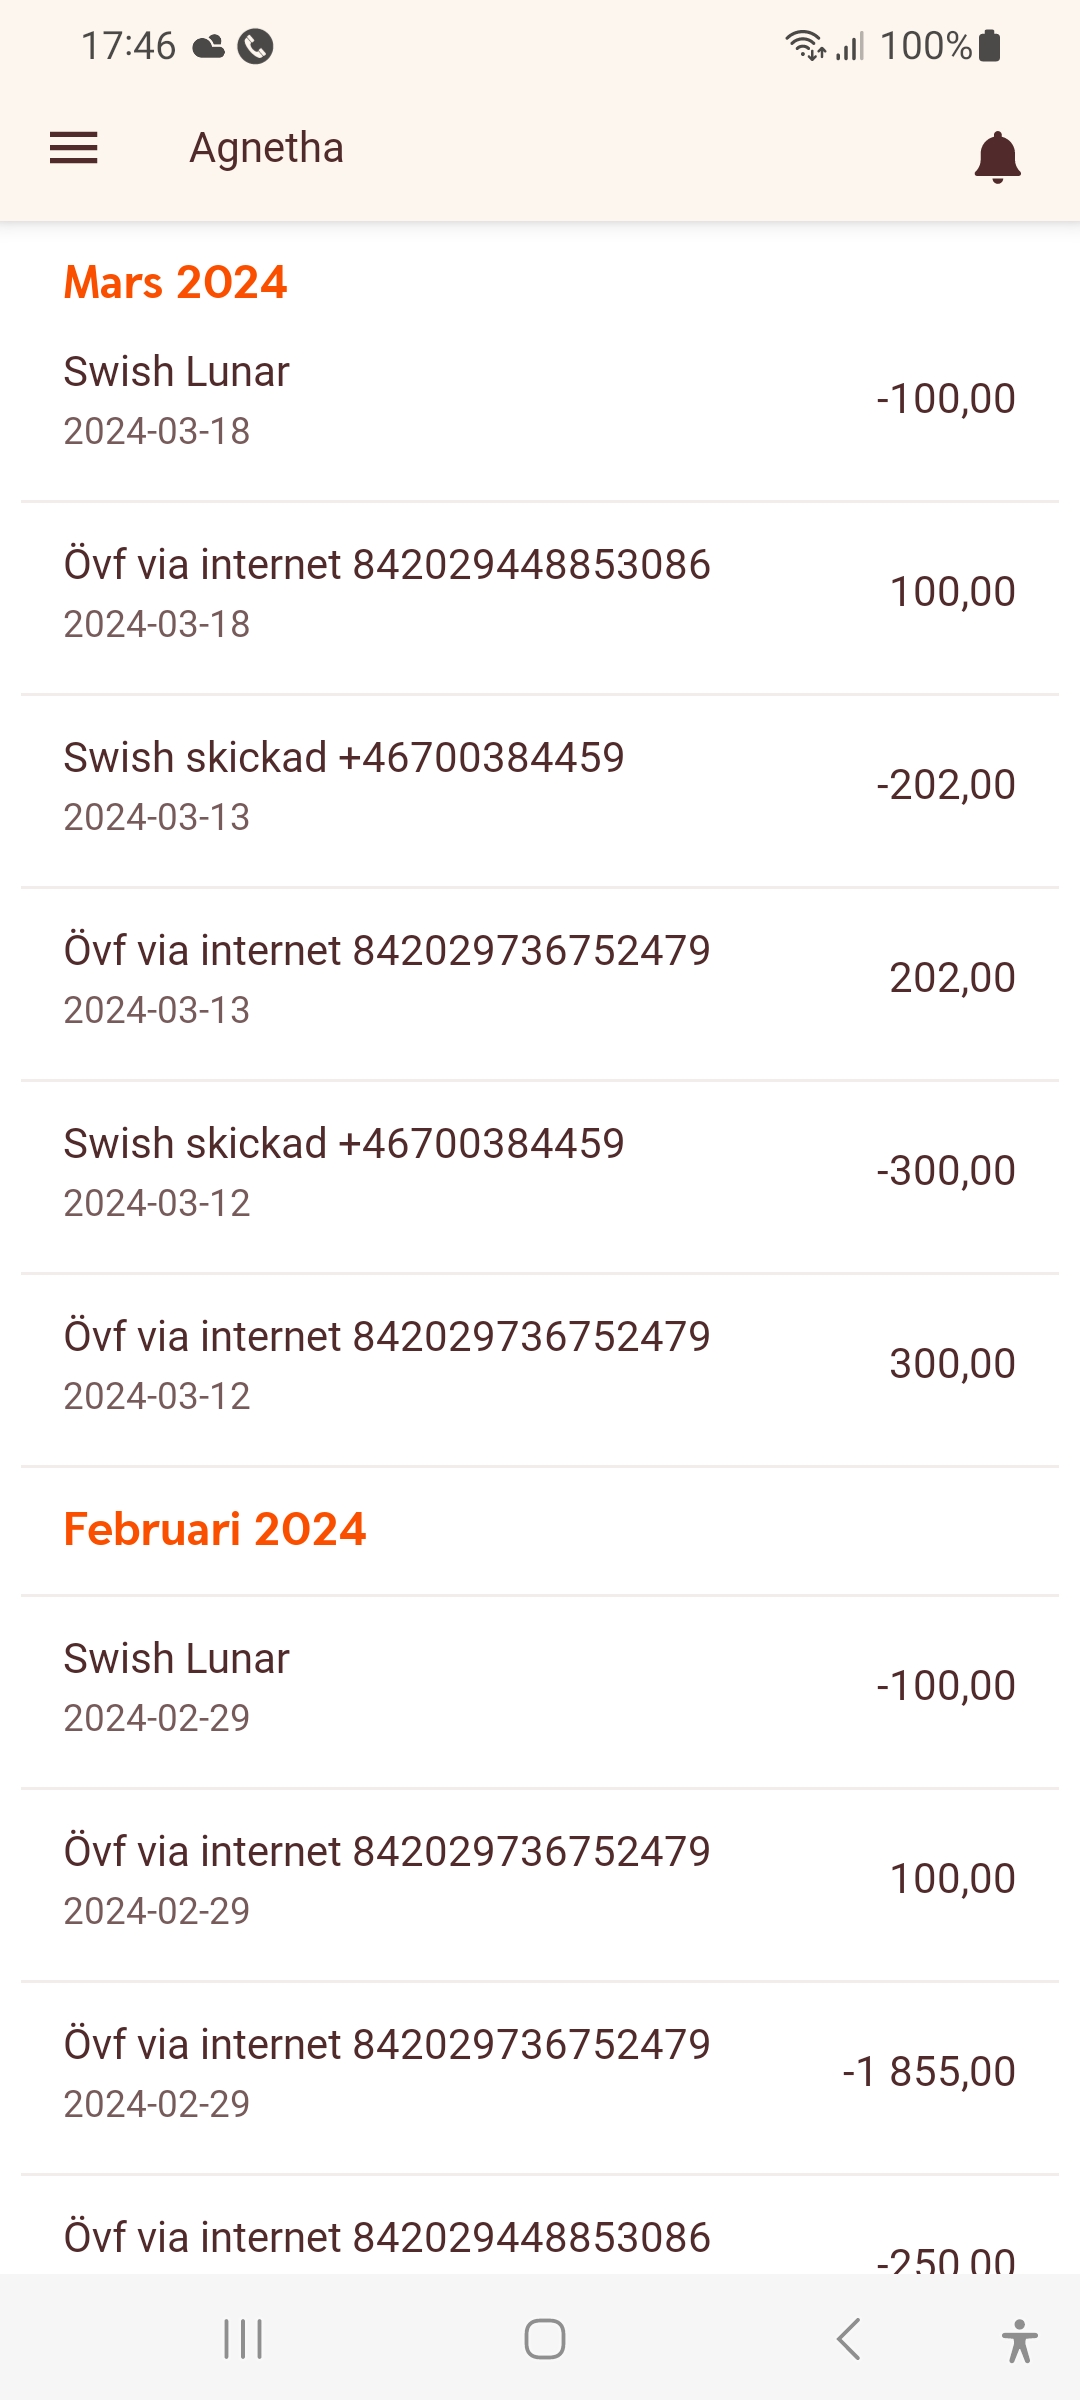Open the hamburger navigation menu

(74, 148)
